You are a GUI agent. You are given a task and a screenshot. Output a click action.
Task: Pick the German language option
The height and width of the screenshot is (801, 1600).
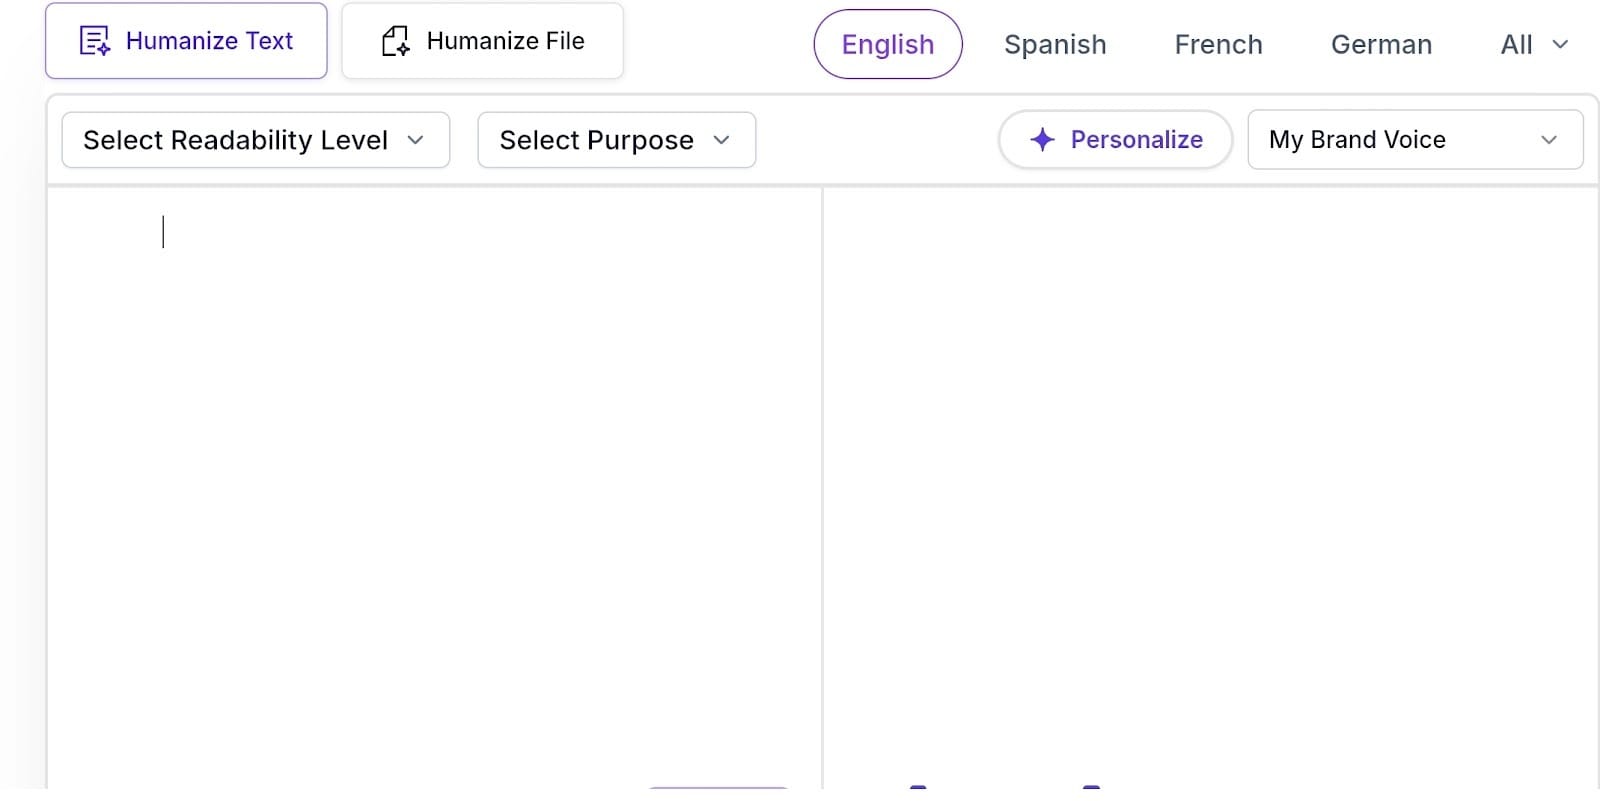[1381, 45]
